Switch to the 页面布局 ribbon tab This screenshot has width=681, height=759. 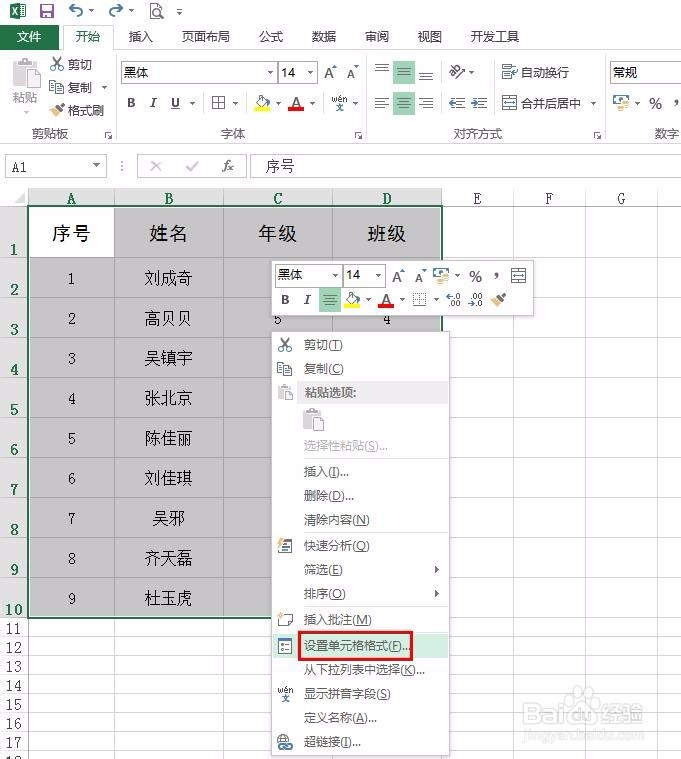205,37
